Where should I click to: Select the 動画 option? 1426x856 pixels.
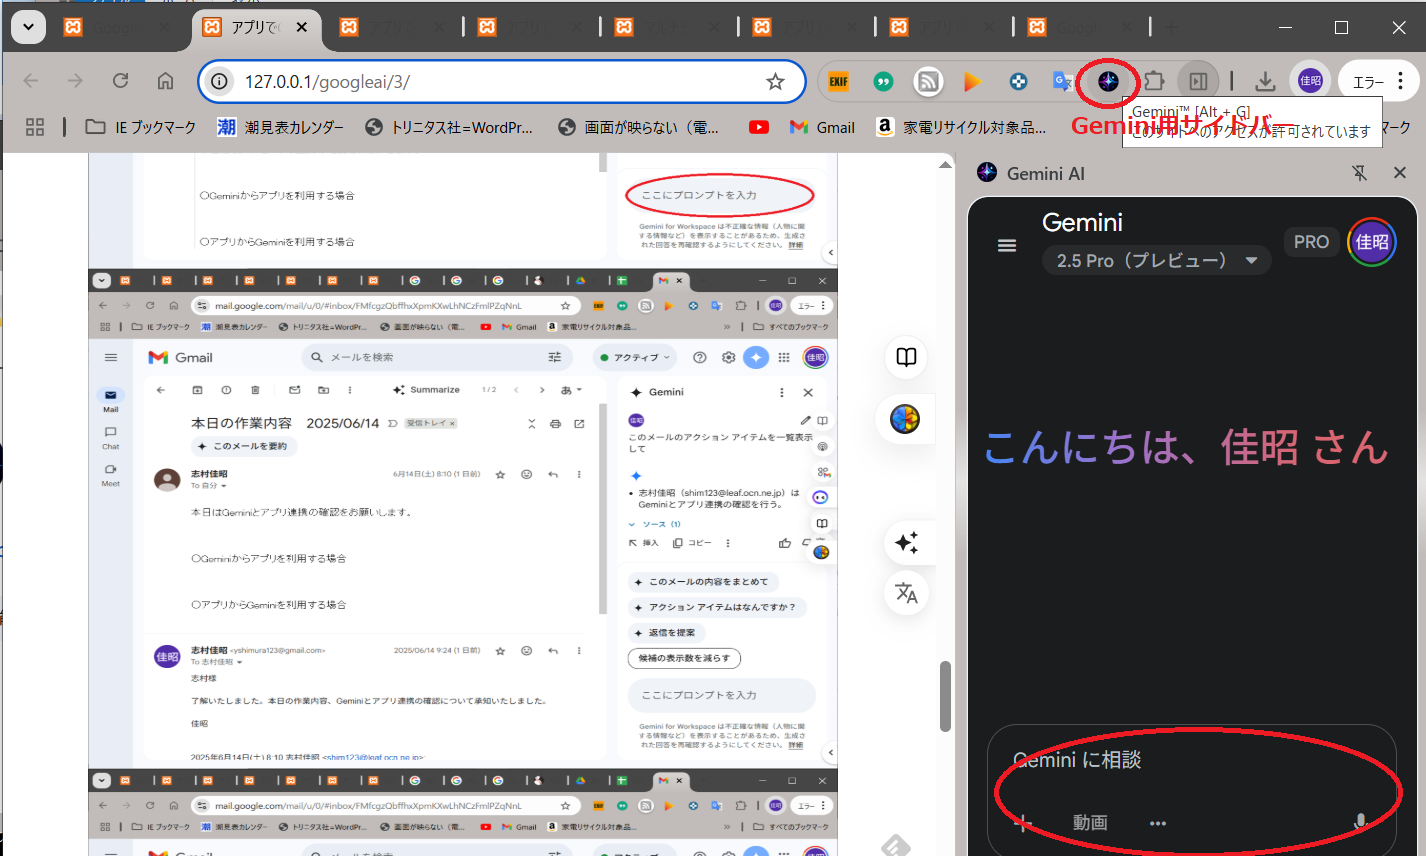1090,823
